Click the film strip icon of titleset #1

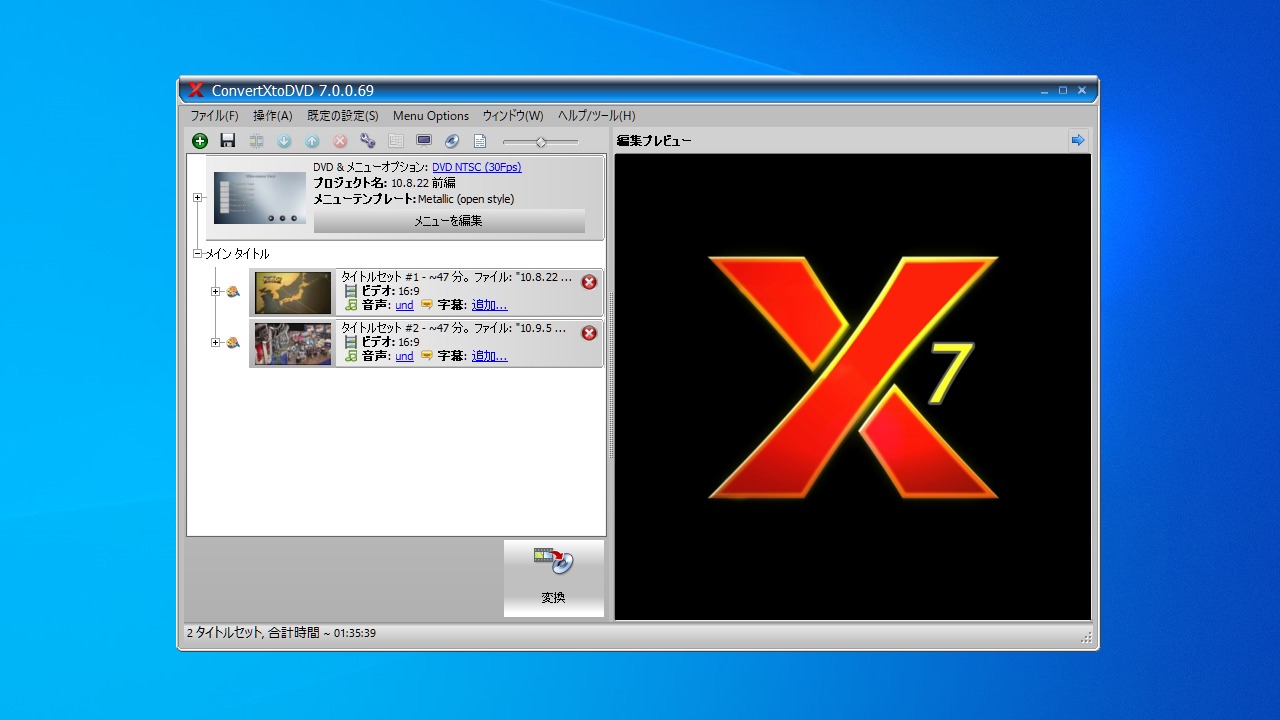pos(350,291)
